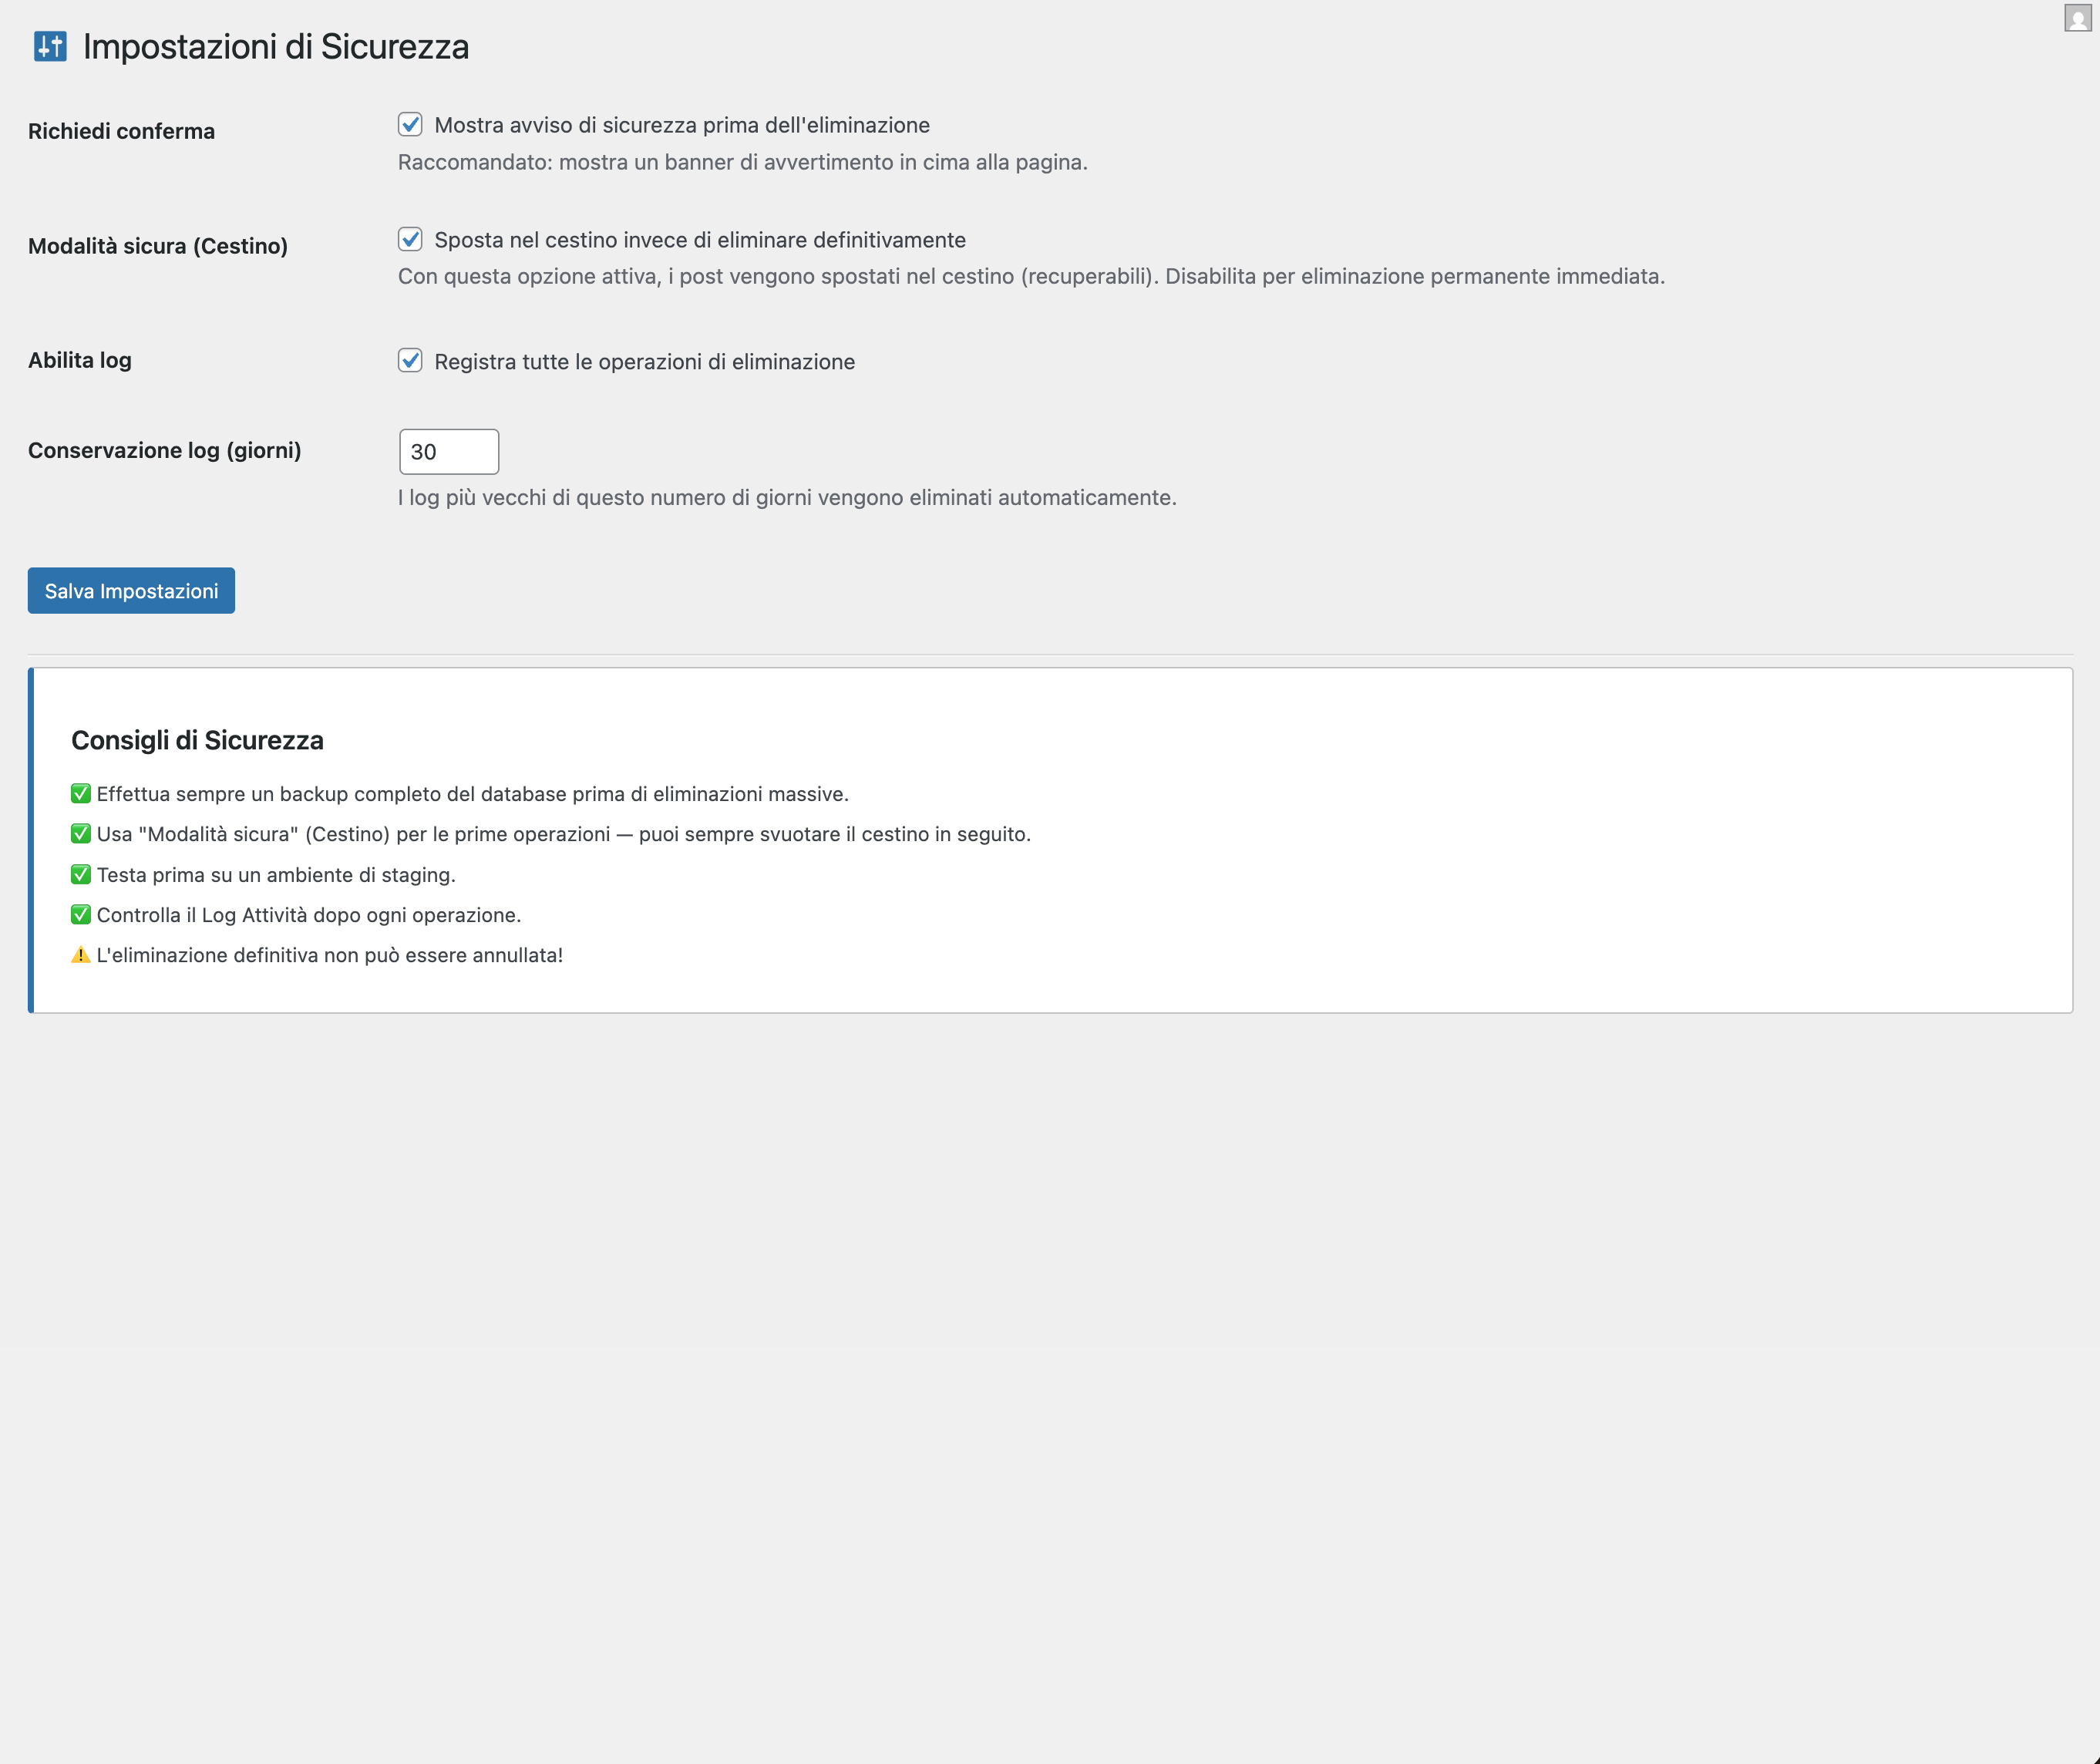
Task: Click green checkmark icon beside staging environment tip
Action: coord(81,875)
